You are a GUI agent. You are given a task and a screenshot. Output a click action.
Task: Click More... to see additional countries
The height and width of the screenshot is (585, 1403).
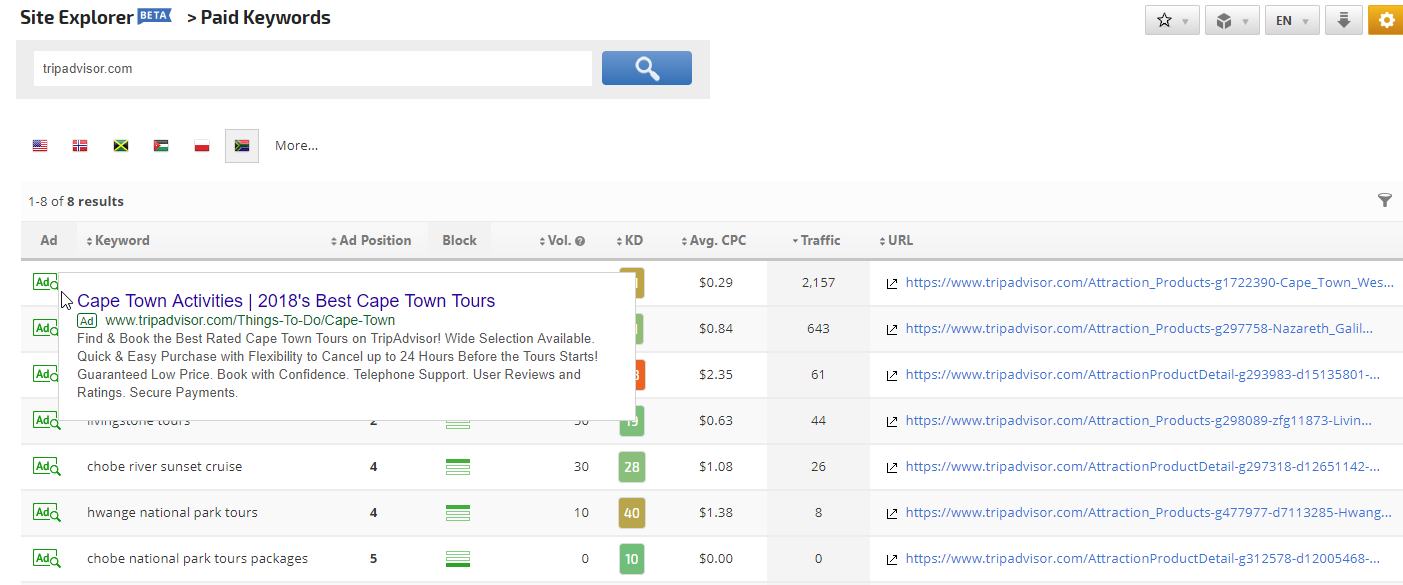296,146
